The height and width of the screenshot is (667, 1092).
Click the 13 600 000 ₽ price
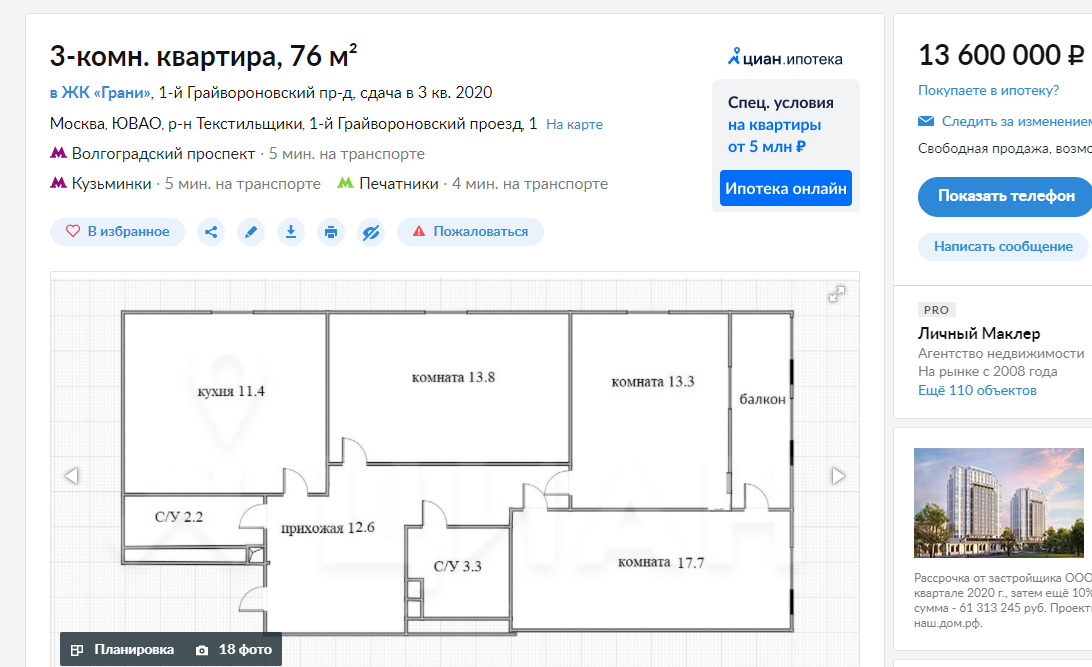tap(1001, 56)
